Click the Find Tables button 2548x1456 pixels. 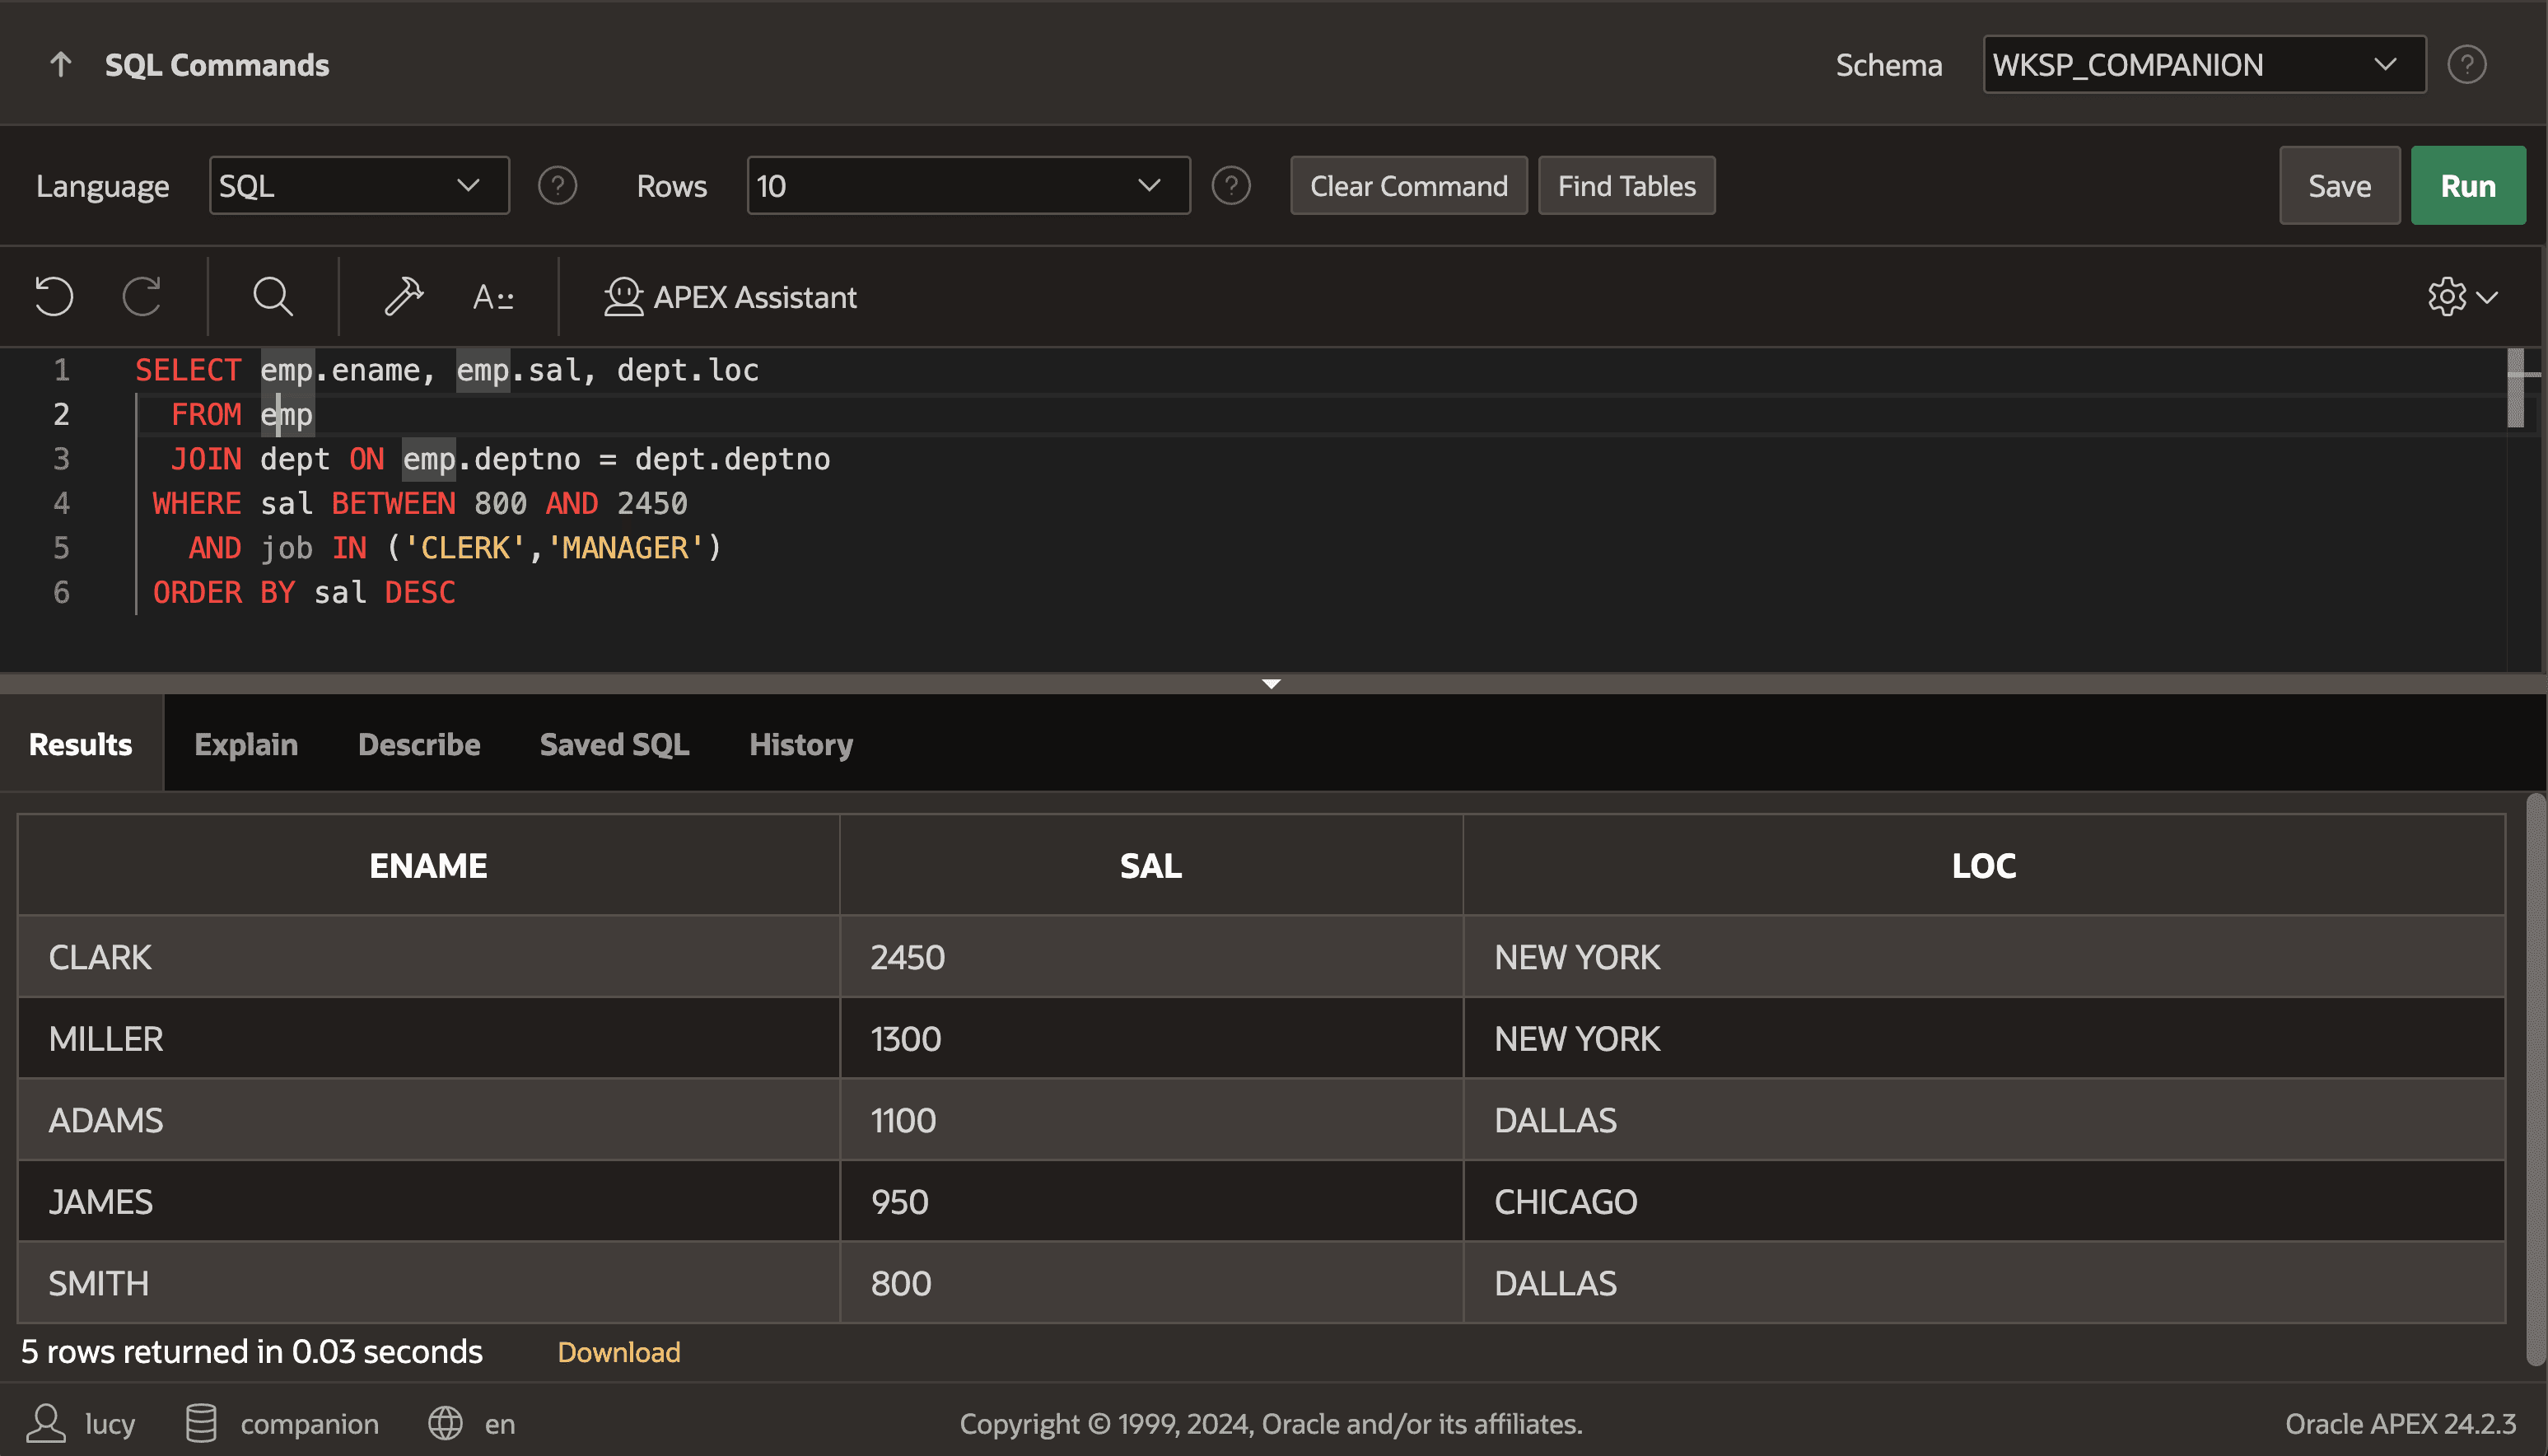pos(1626,186)
